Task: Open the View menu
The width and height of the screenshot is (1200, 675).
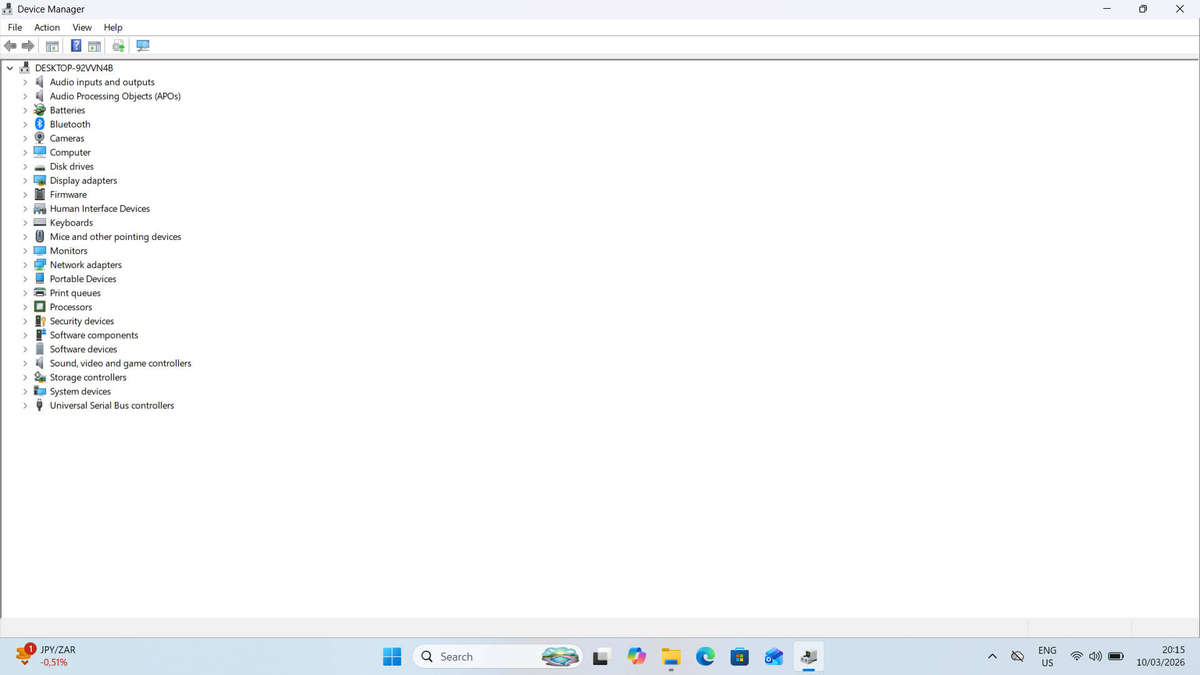Action: pyautogui.click(x=82, y=27)
